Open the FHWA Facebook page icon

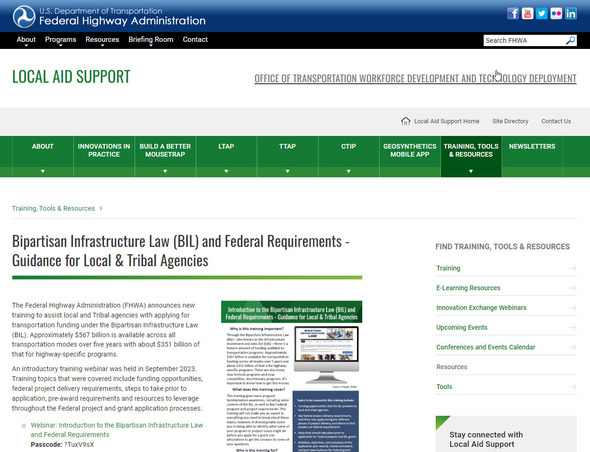point(513,14)
